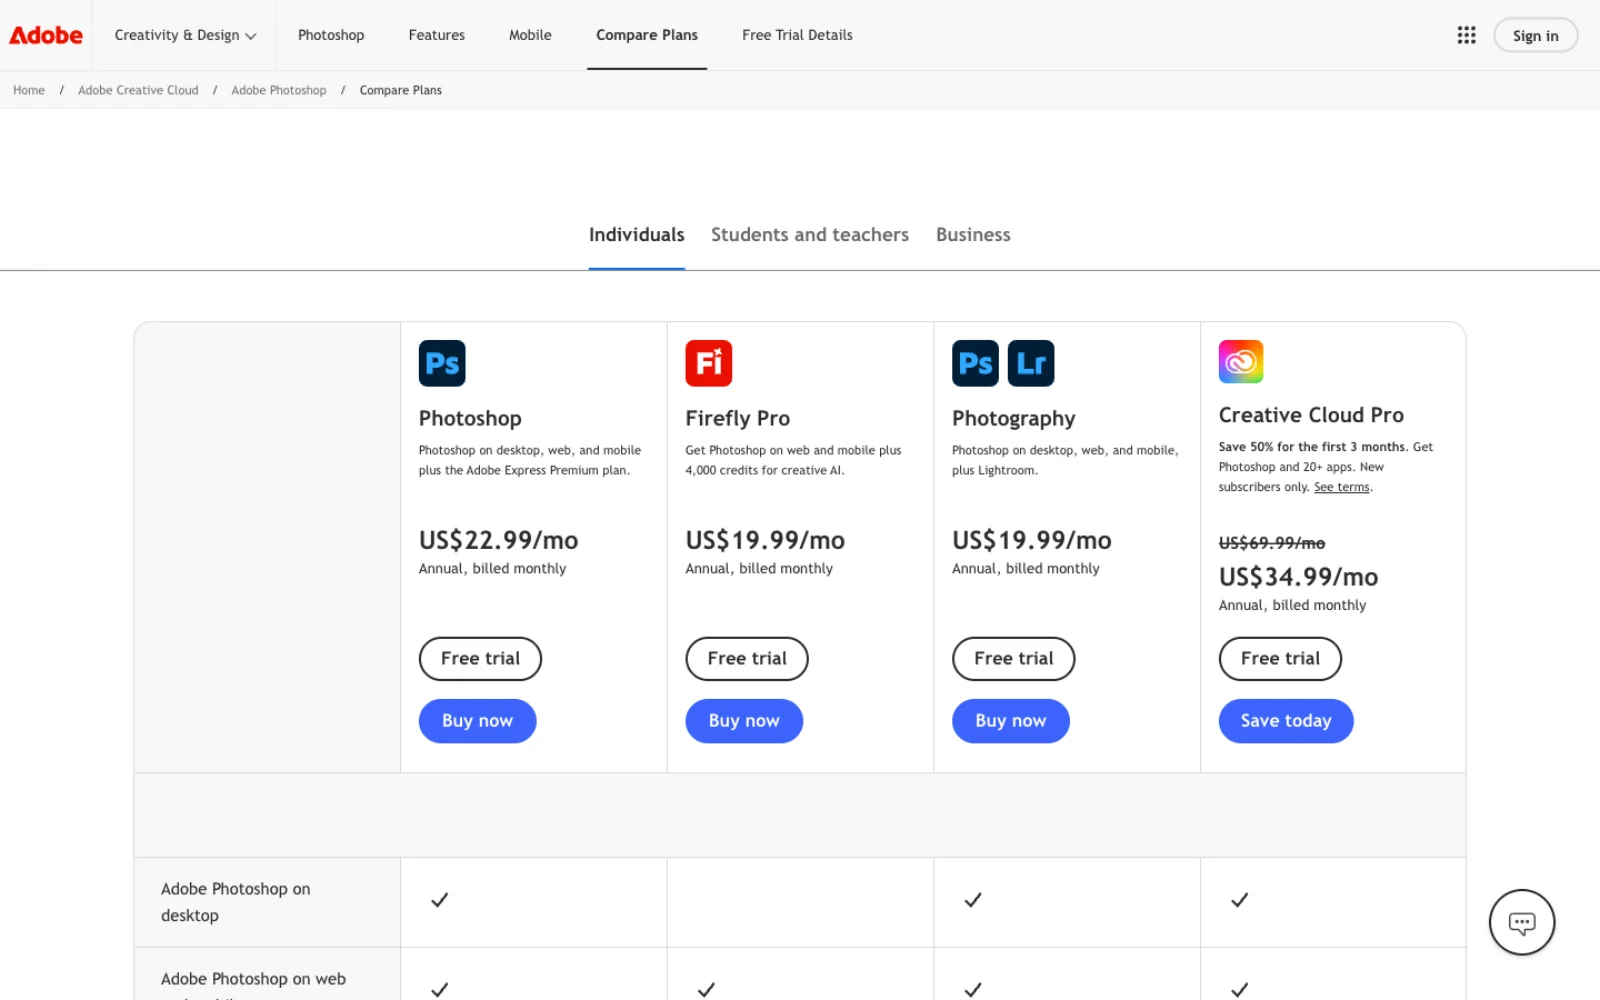Click the Creative Cloud Pro title
Screen dimensions: 1600x1000
pos(1311,415)
